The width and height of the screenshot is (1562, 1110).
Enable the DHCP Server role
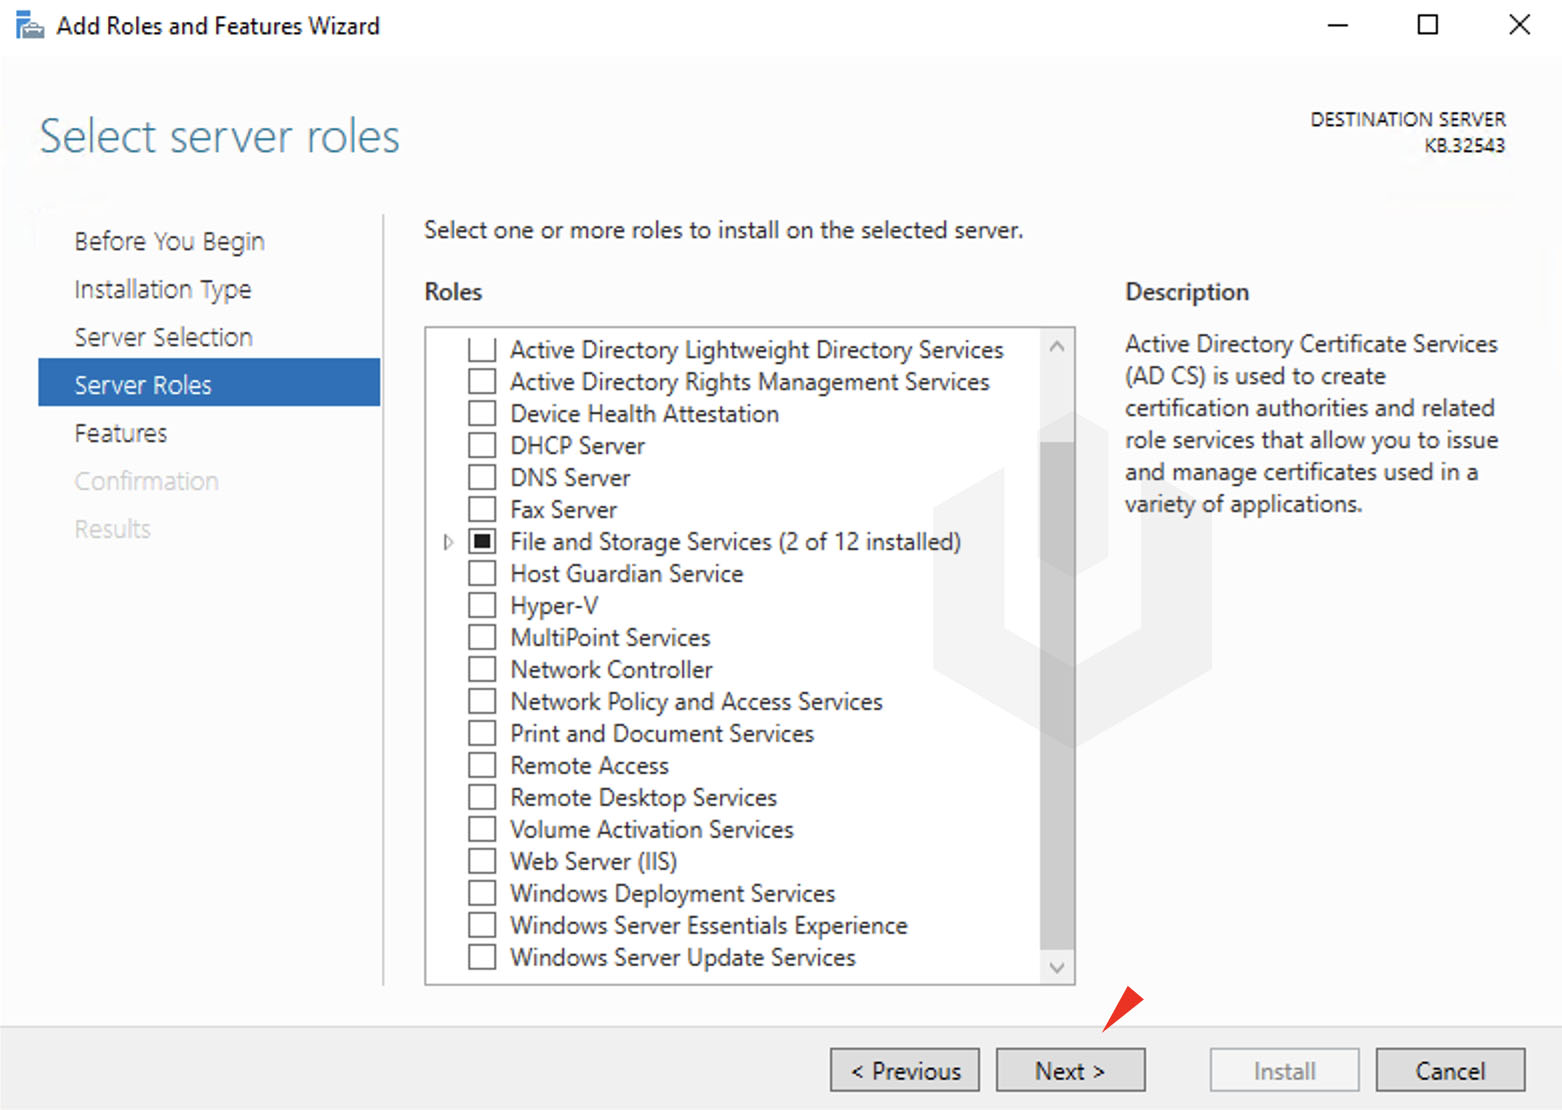click(x=482, y=445)
